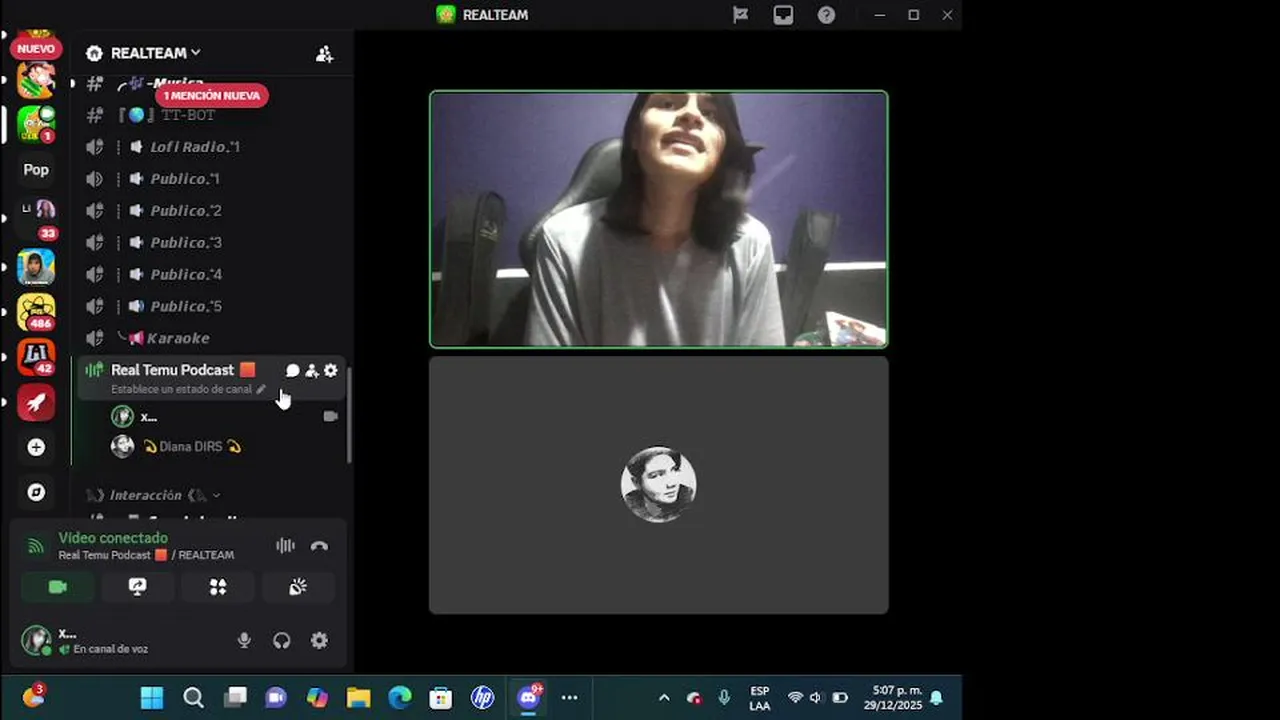Viewport: 1280px width, 720px height.
Task: Open the Help question mark icon
Action: click(826, 15)
